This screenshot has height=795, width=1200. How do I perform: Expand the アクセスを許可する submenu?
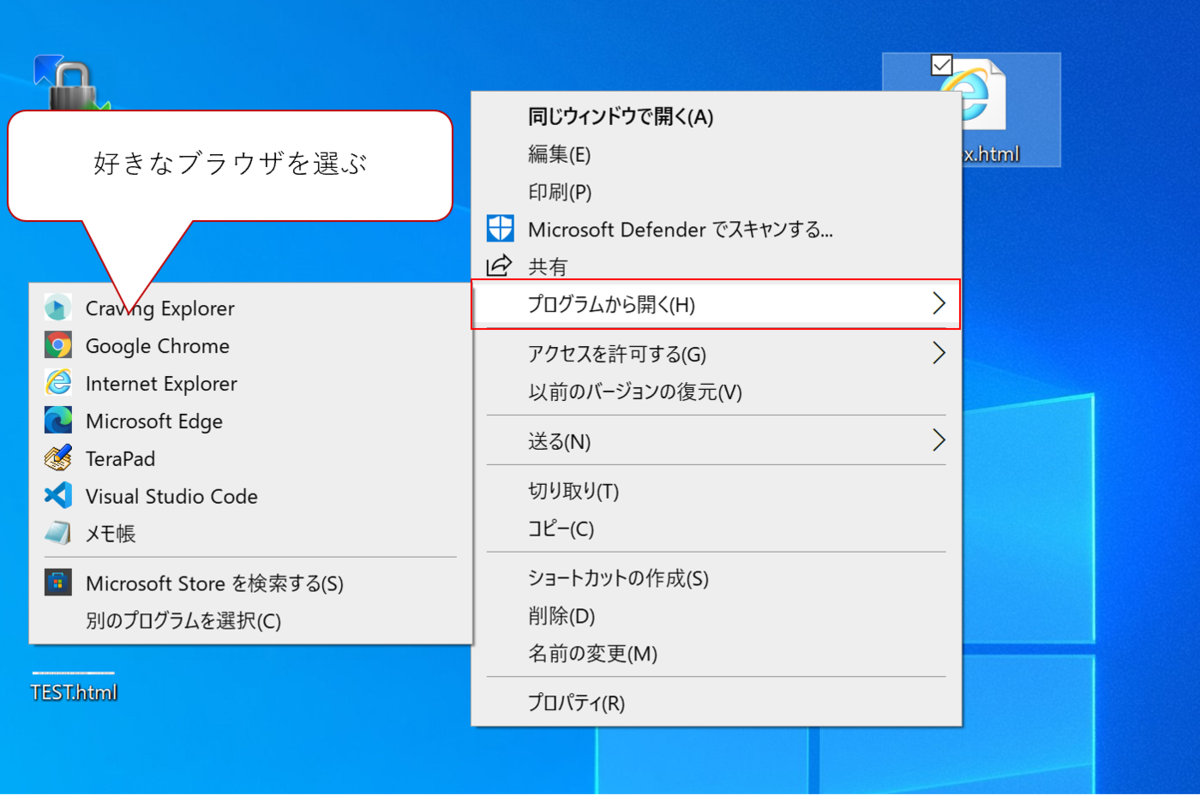coord(938,352)
